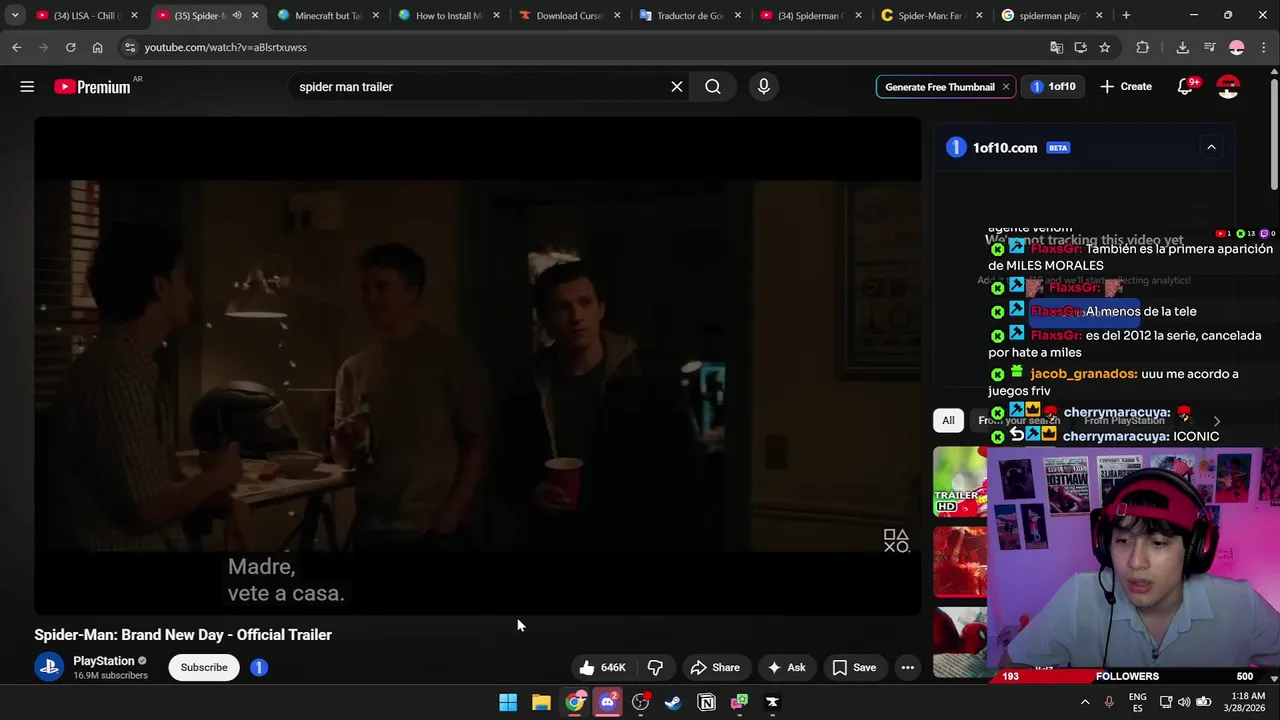Subscribe to the PlayStation channel

(x=204, y=667)
